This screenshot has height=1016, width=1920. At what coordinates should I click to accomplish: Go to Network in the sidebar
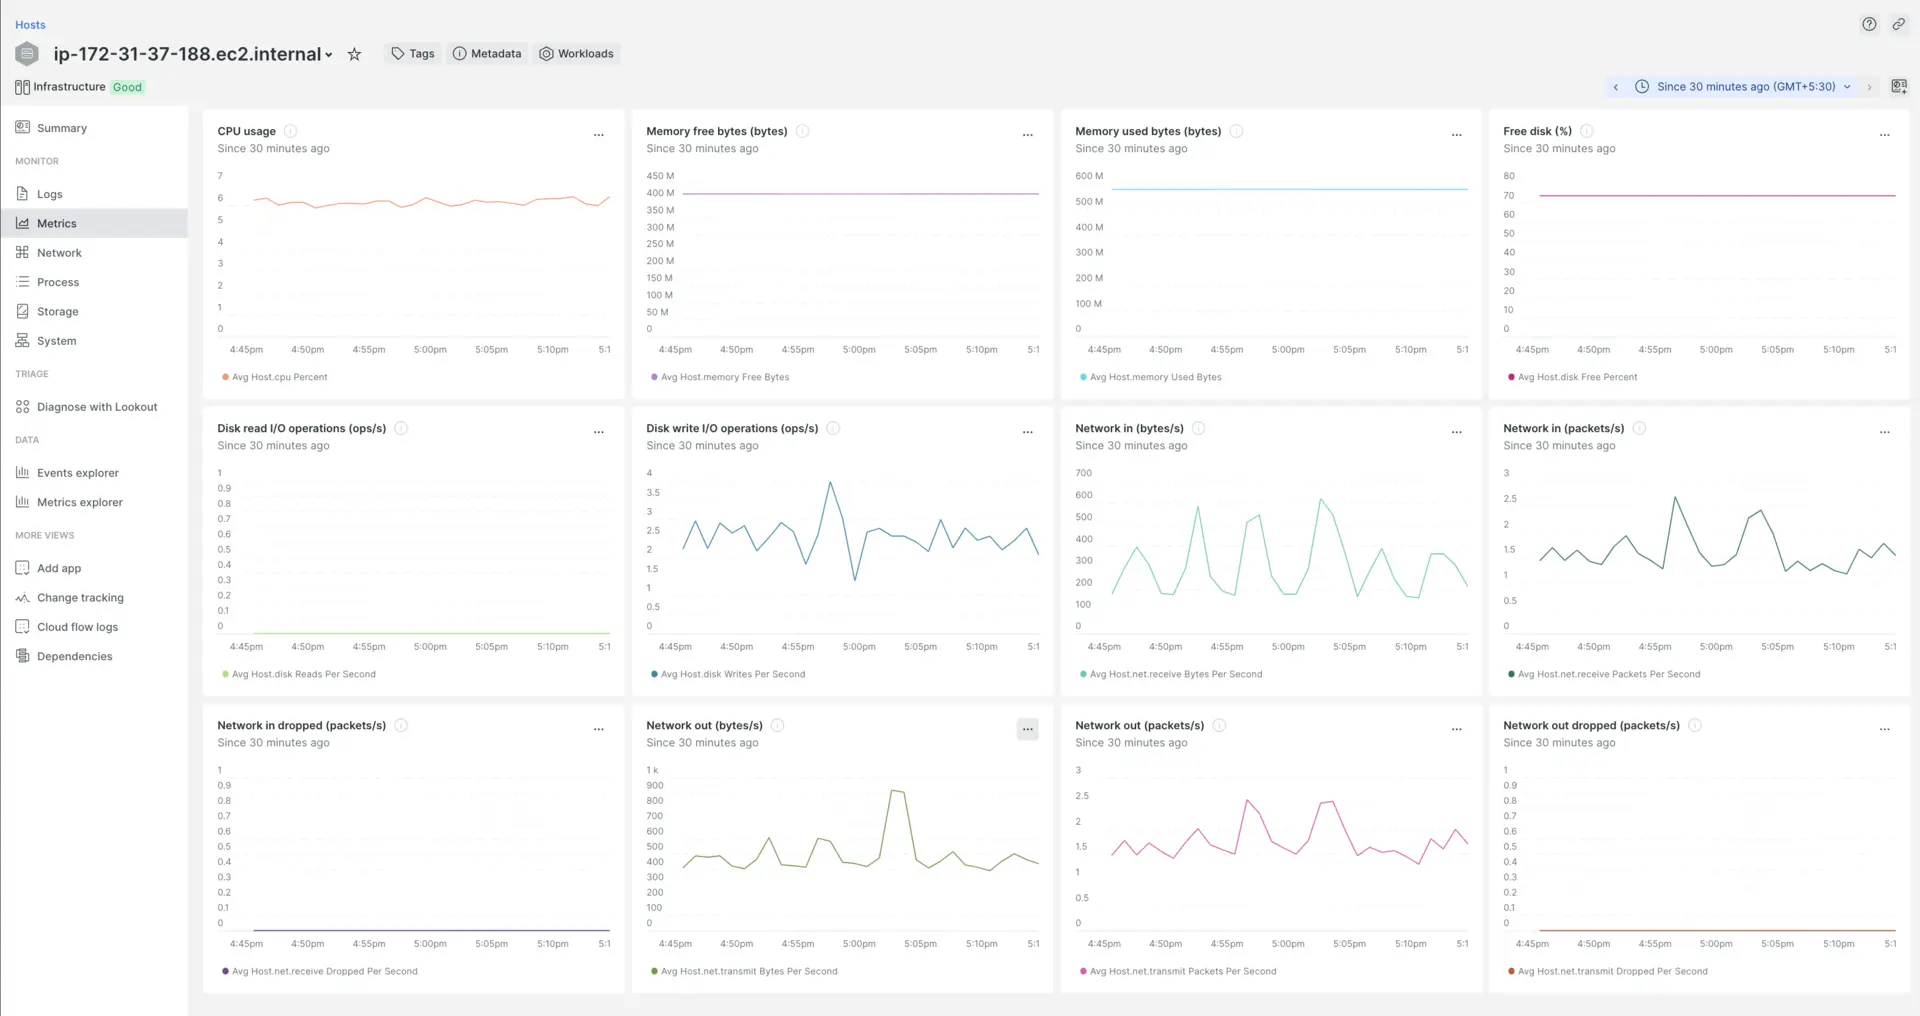click(x=59, y=253)
